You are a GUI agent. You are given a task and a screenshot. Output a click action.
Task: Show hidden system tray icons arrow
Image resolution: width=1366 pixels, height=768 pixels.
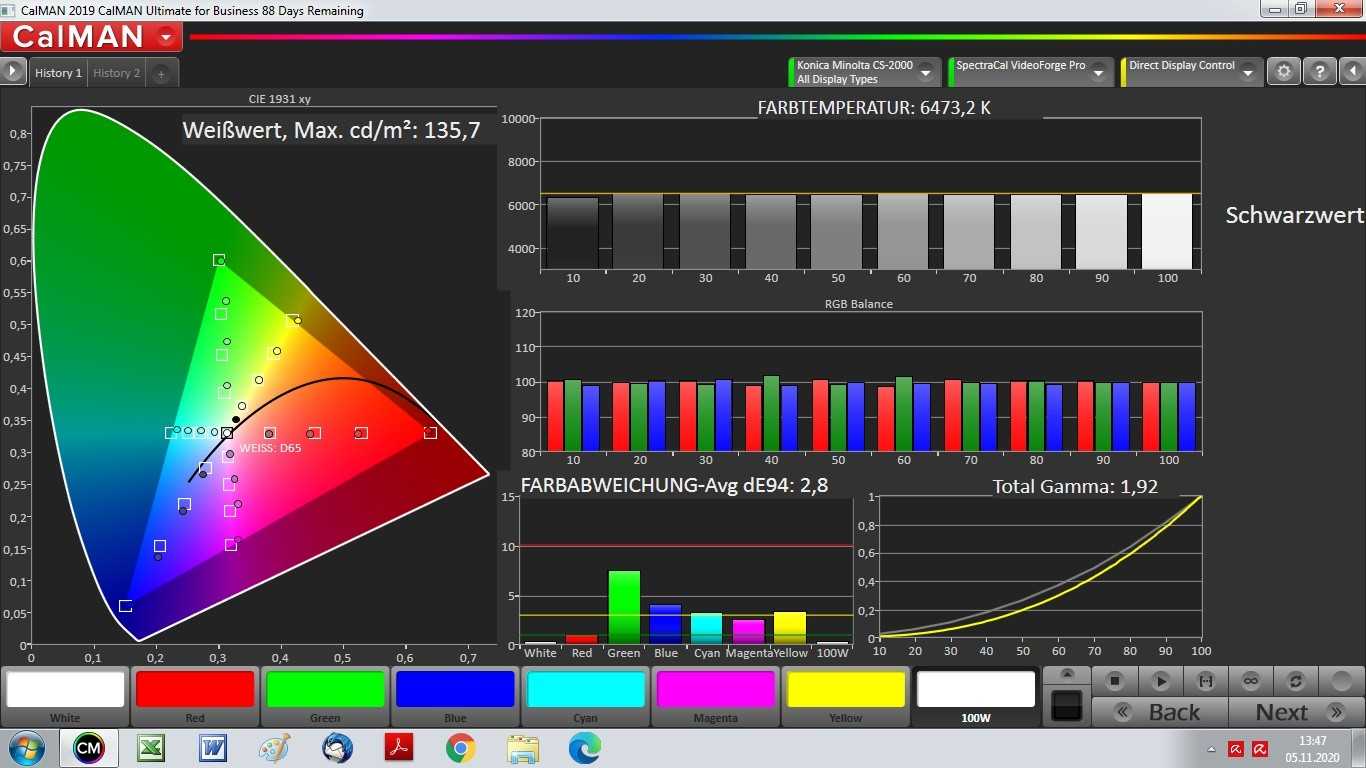(1212, 749)
